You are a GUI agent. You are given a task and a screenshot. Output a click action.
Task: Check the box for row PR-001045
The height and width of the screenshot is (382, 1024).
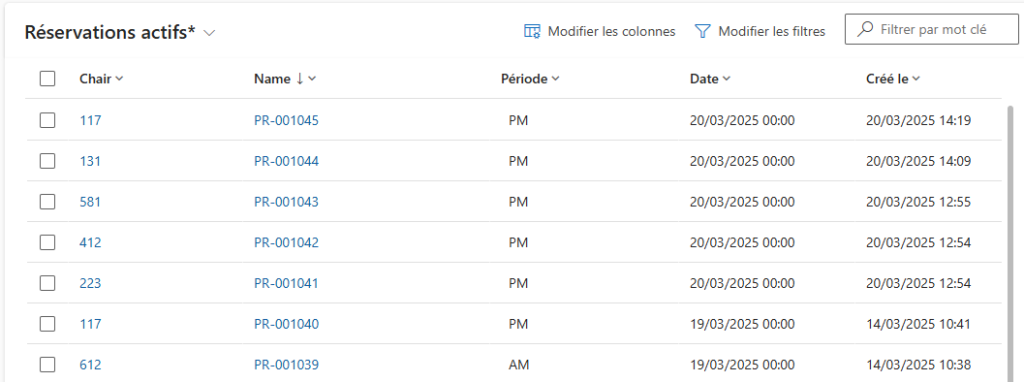pyautogui.click(x=47, y=120)
